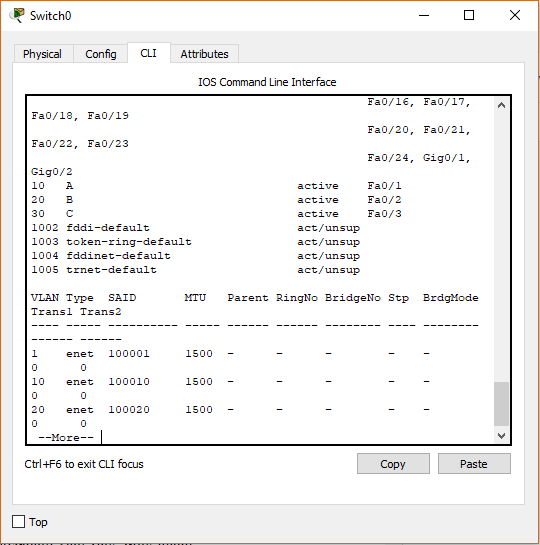Click the SAID value '100001'
Image resolution: width=540 pixels, height=545 pixels.
(129, 353)
